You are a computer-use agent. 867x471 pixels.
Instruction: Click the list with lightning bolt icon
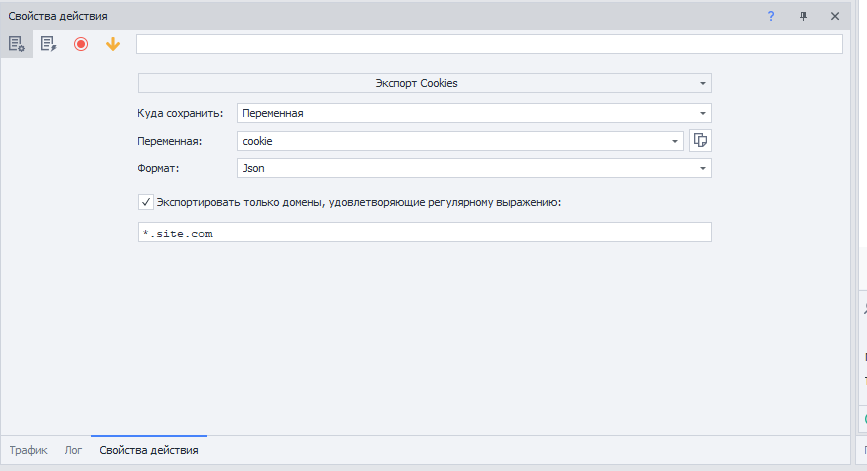(48, 44)
